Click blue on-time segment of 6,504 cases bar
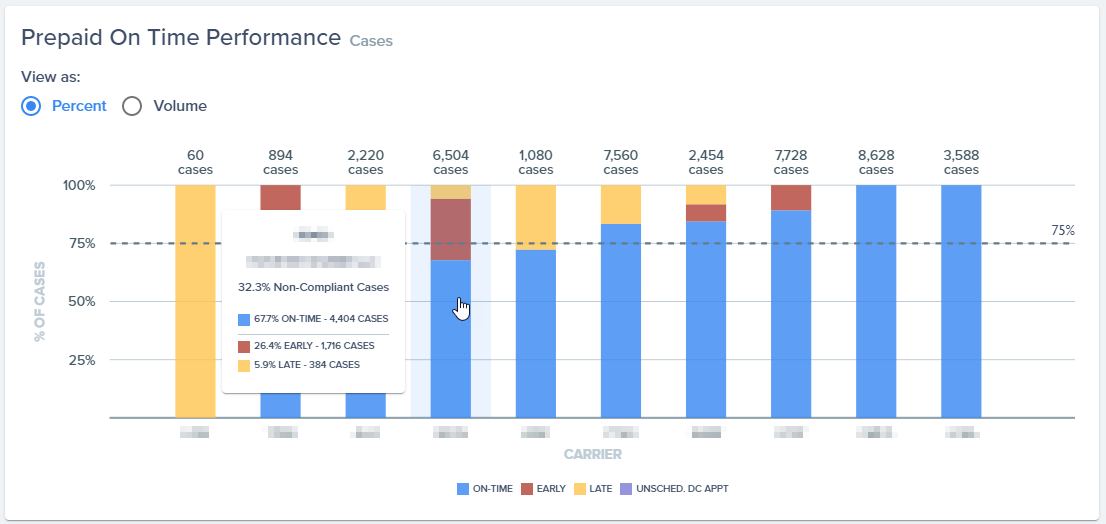This screenshot has width=1106, height=524. [x=451, y=339]
